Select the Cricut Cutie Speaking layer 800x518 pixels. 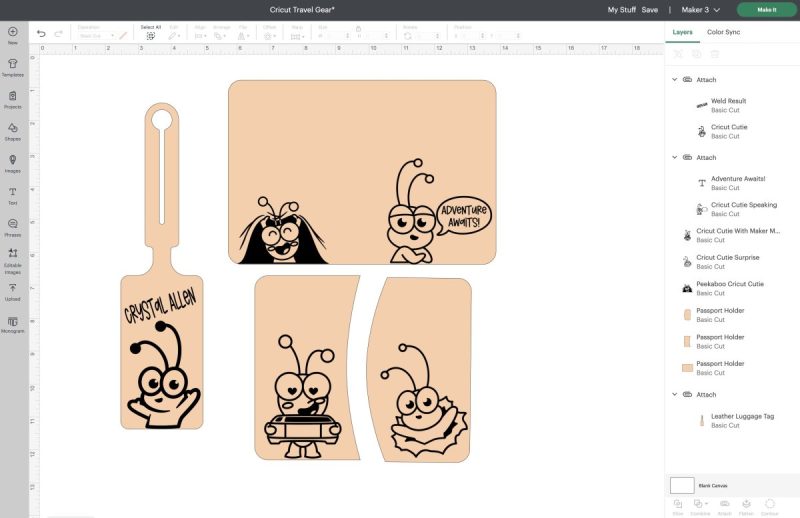(735, 209)
